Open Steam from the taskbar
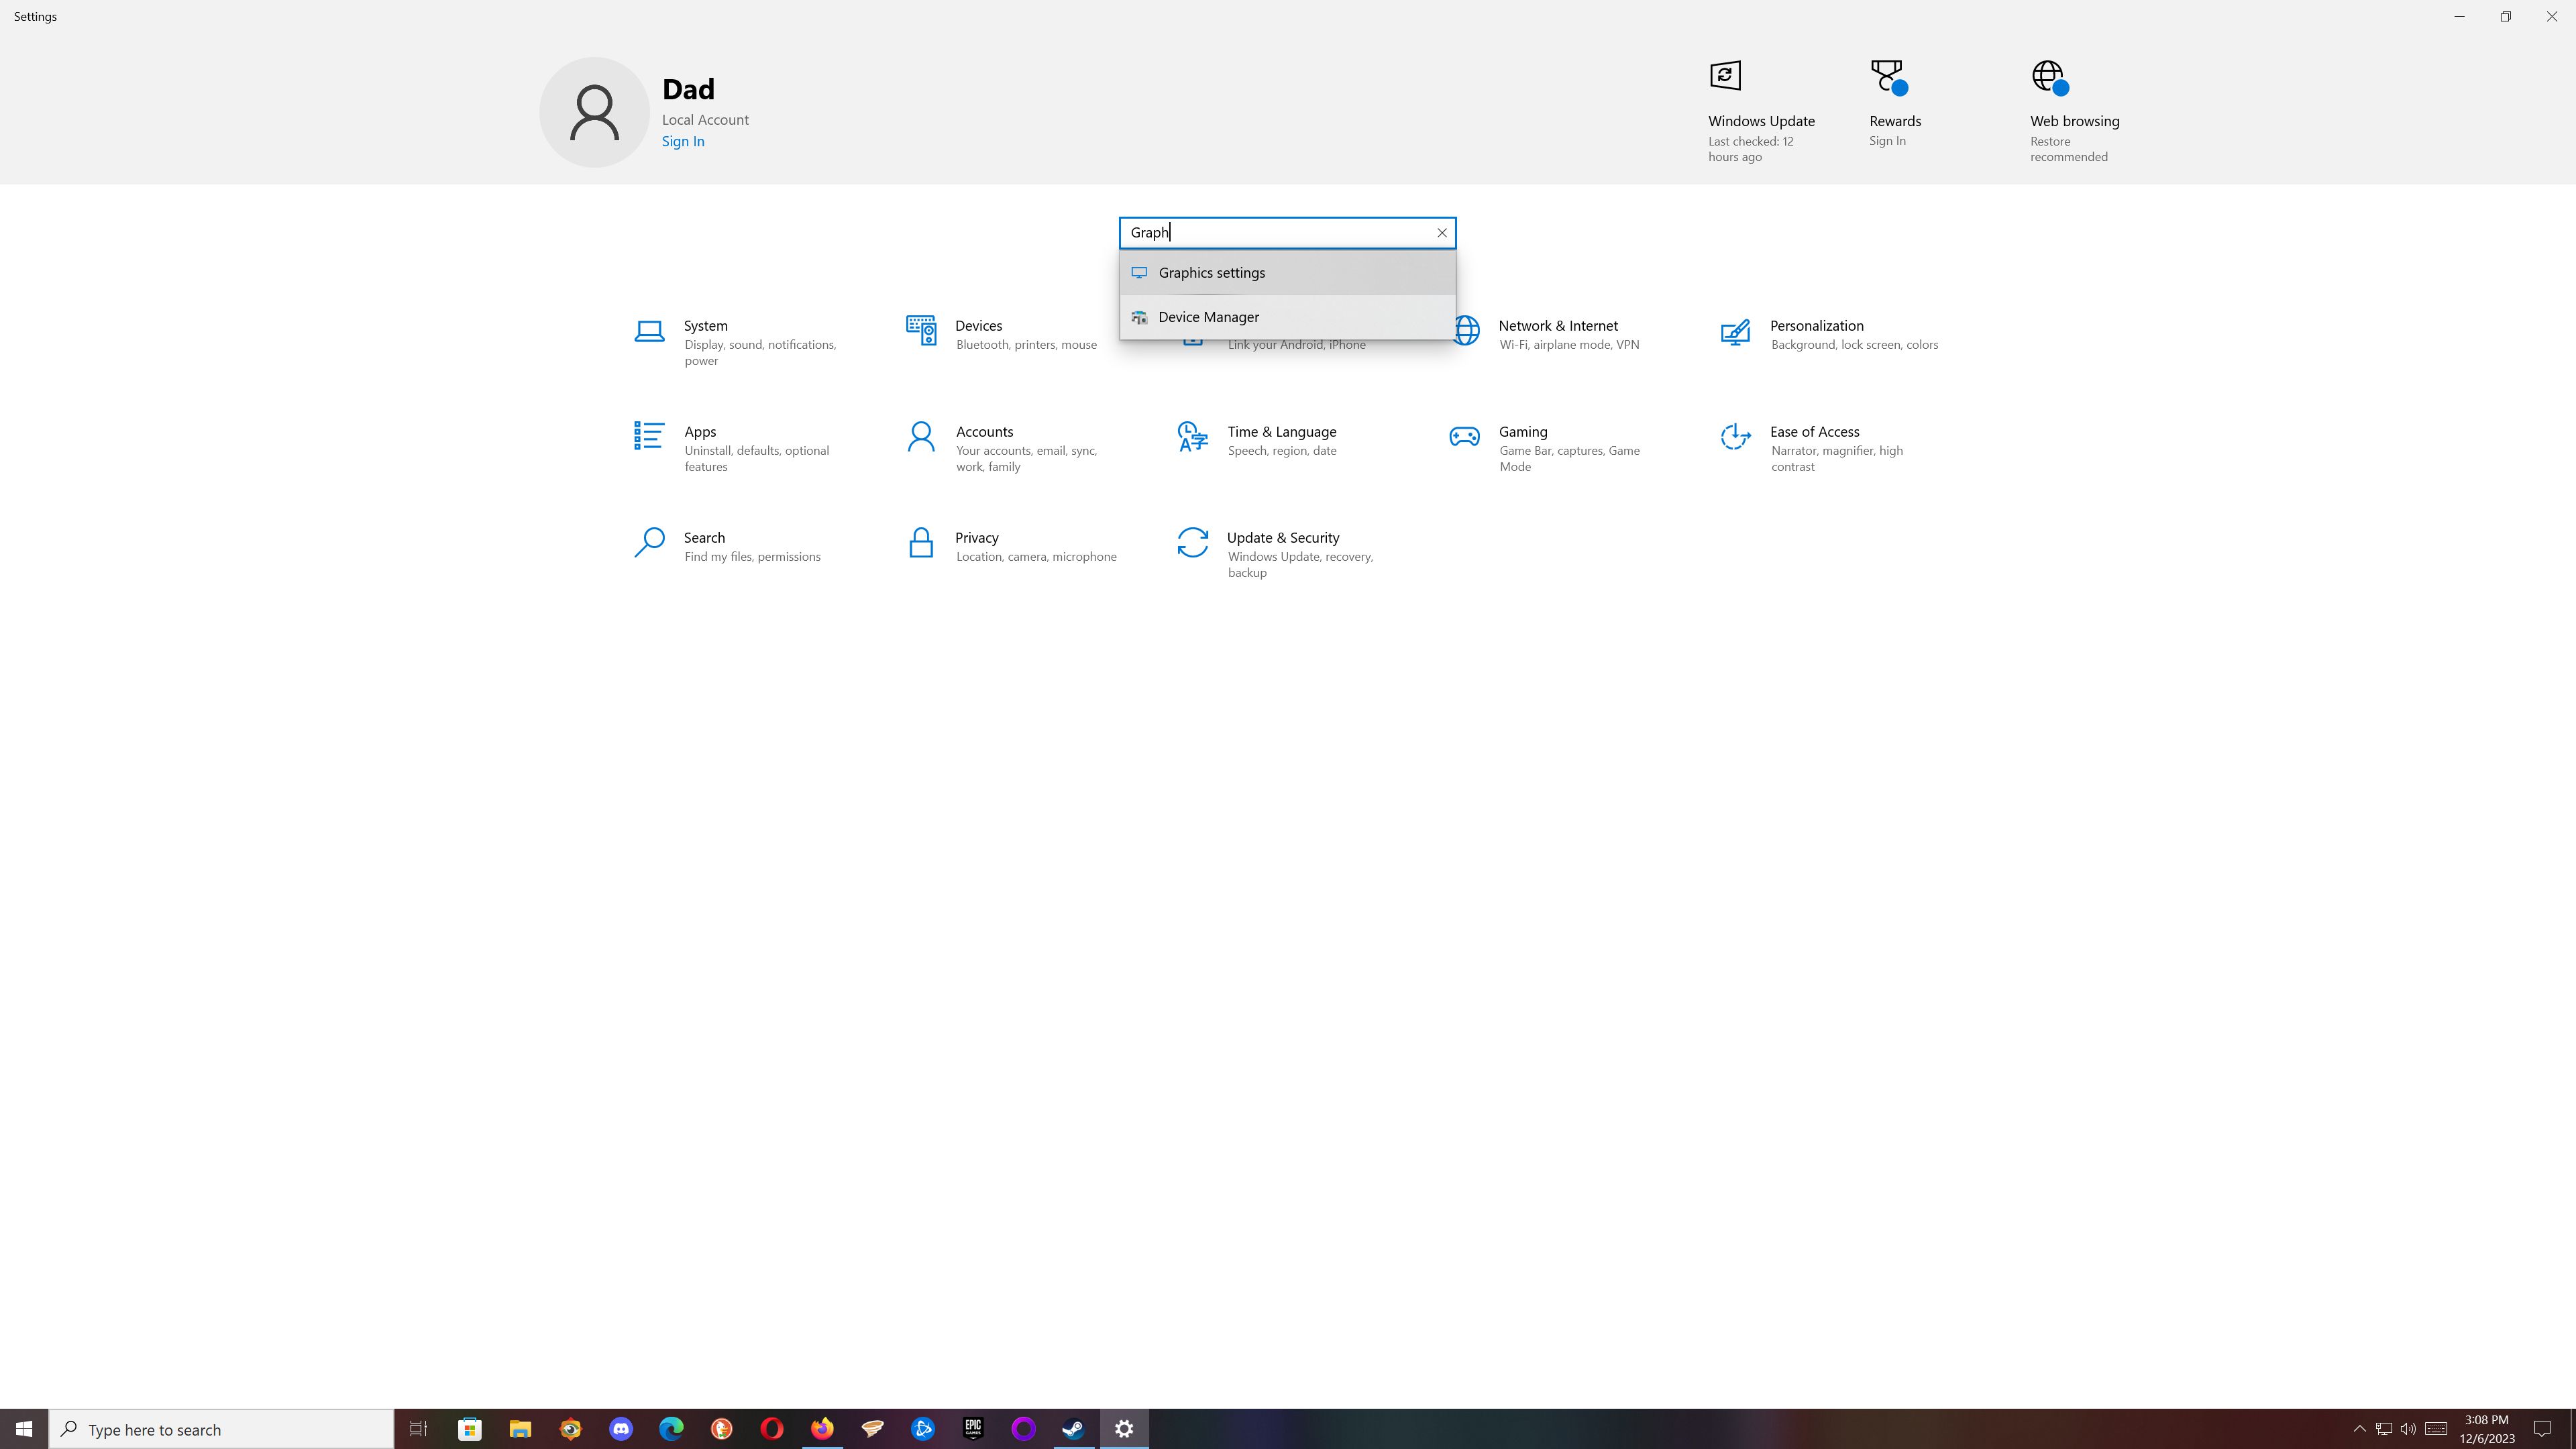This screenshot has width=2576, height=1449. (1073, 1429)
